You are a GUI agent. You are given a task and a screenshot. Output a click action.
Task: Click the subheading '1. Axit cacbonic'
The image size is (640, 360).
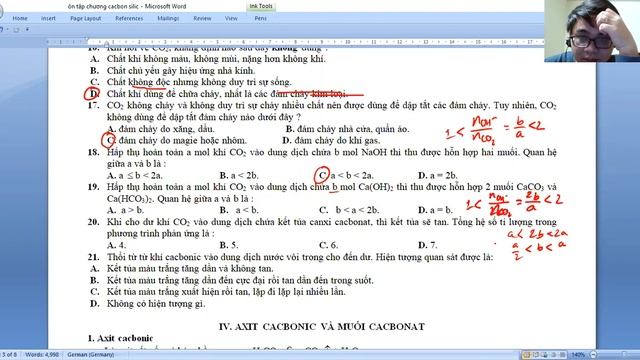[120, 338]
